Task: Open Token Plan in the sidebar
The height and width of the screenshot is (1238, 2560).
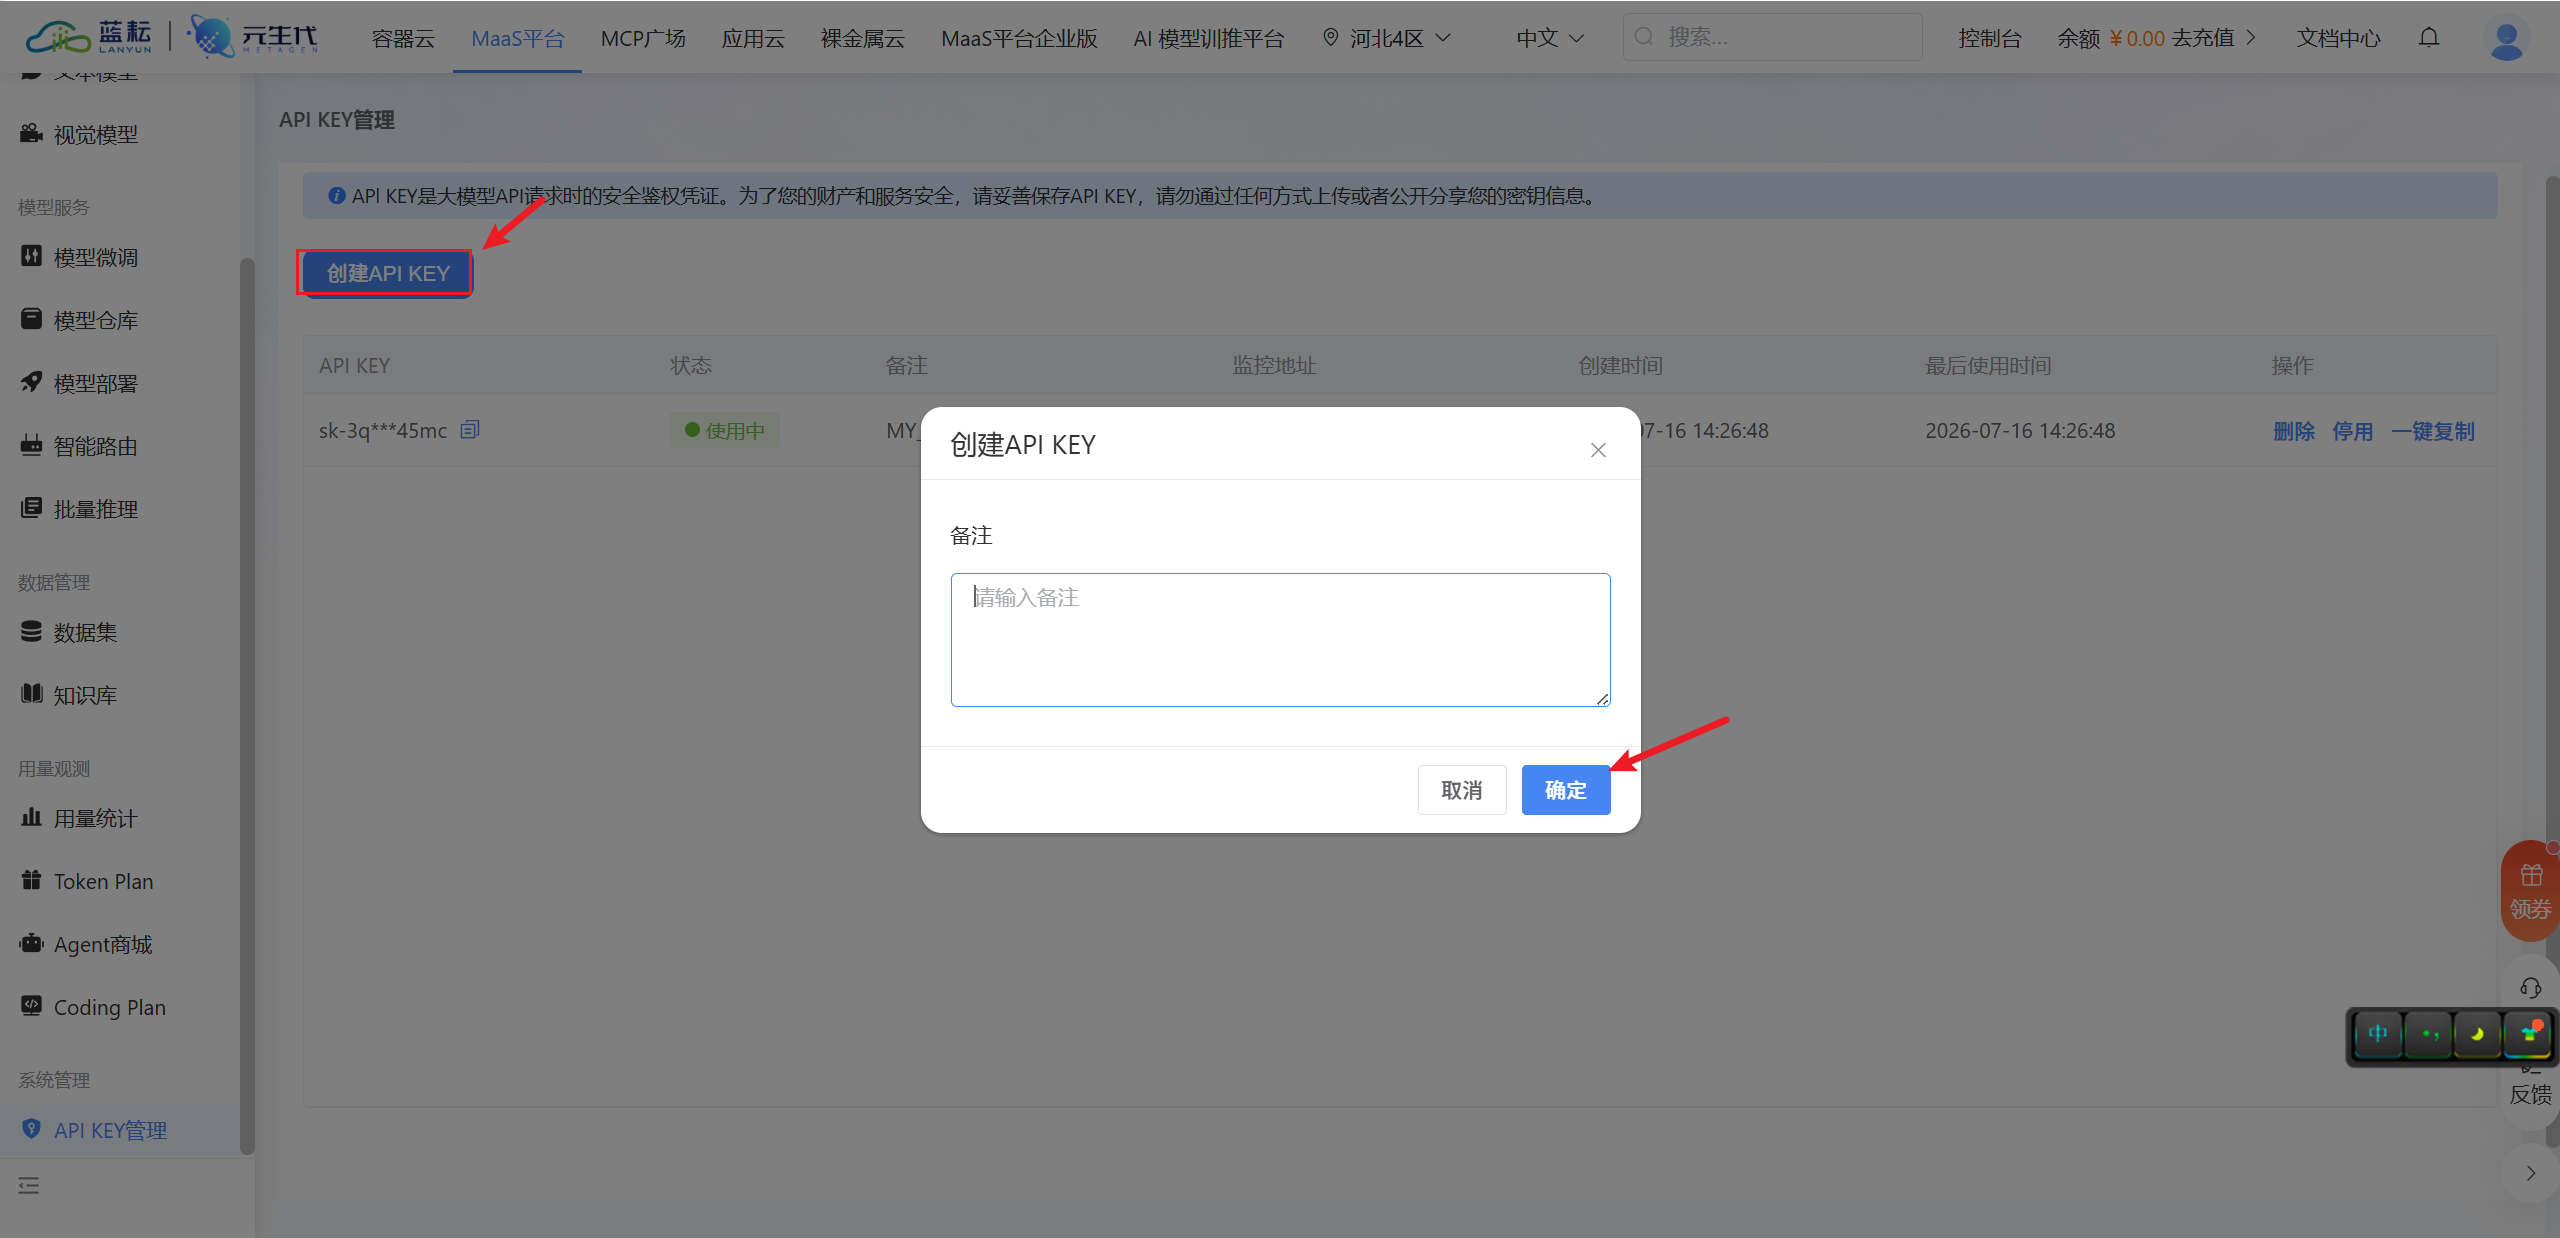Action: tap(120, 881)
